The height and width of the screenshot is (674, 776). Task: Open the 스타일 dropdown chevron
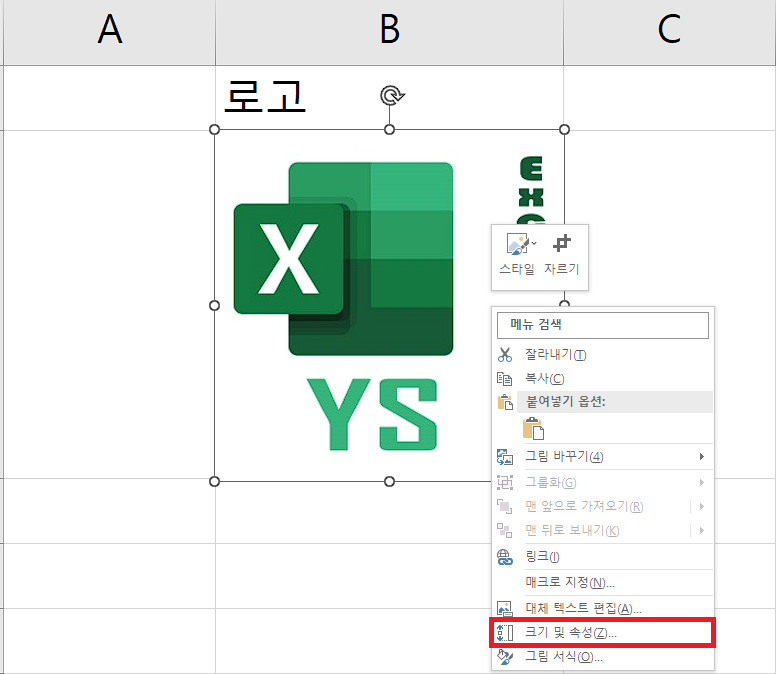534,243
